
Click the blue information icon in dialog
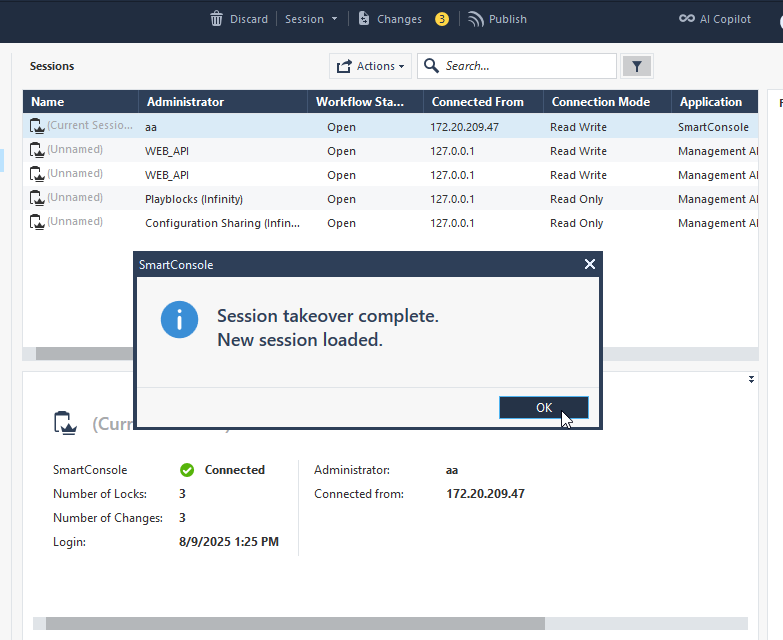180,320
